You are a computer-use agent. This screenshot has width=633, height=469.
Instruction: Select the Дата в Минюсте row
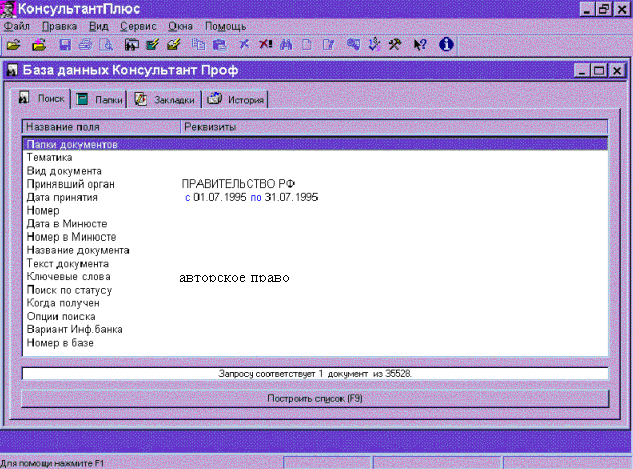[x=315, y=224]
